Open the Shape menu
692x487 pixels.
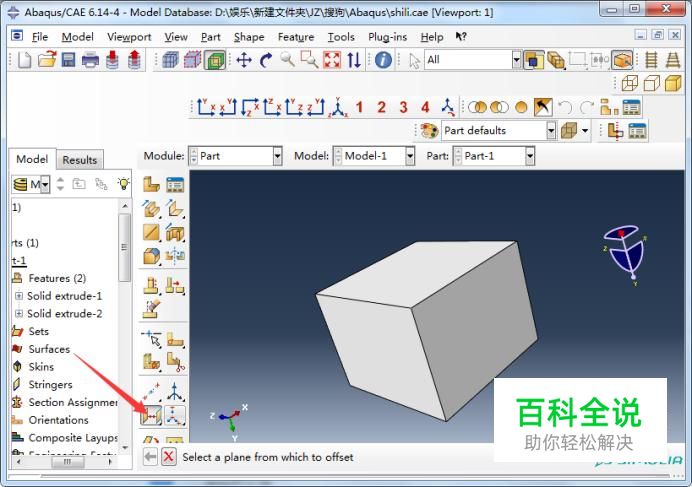(x=249, y=37)
